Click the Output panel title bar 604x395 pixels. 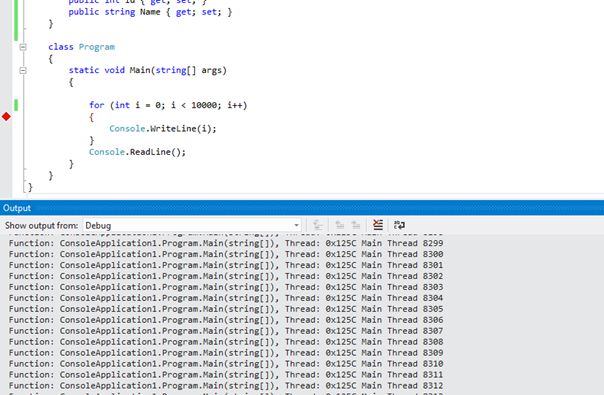302,208
